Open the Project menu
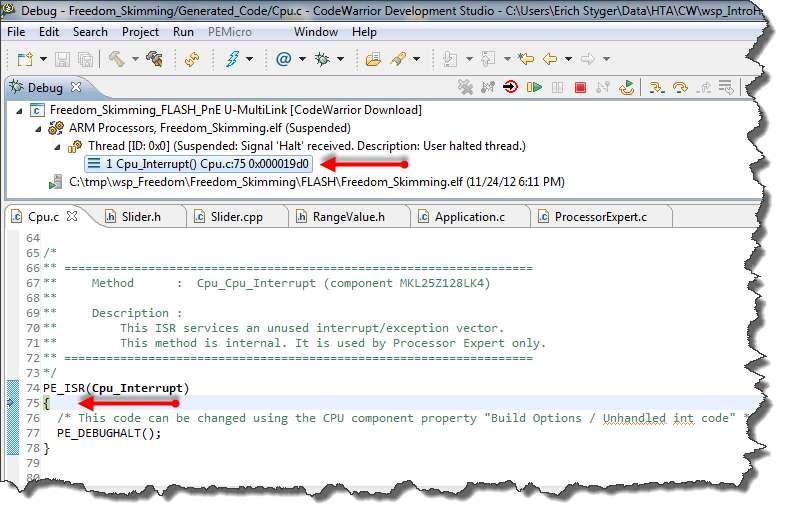This screenshot has height=522, width=790. (x=140, y=32)
